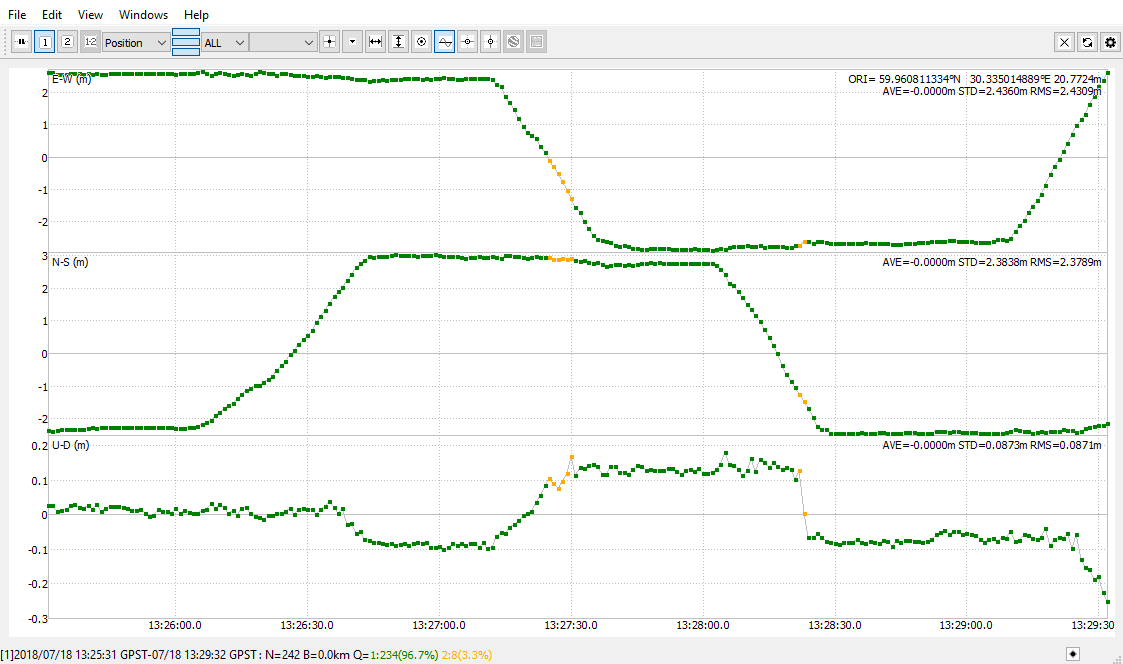Screen dimensions: 1123x664
Task: Click the small dot button in status bar
Action: tap(1073, 653)
